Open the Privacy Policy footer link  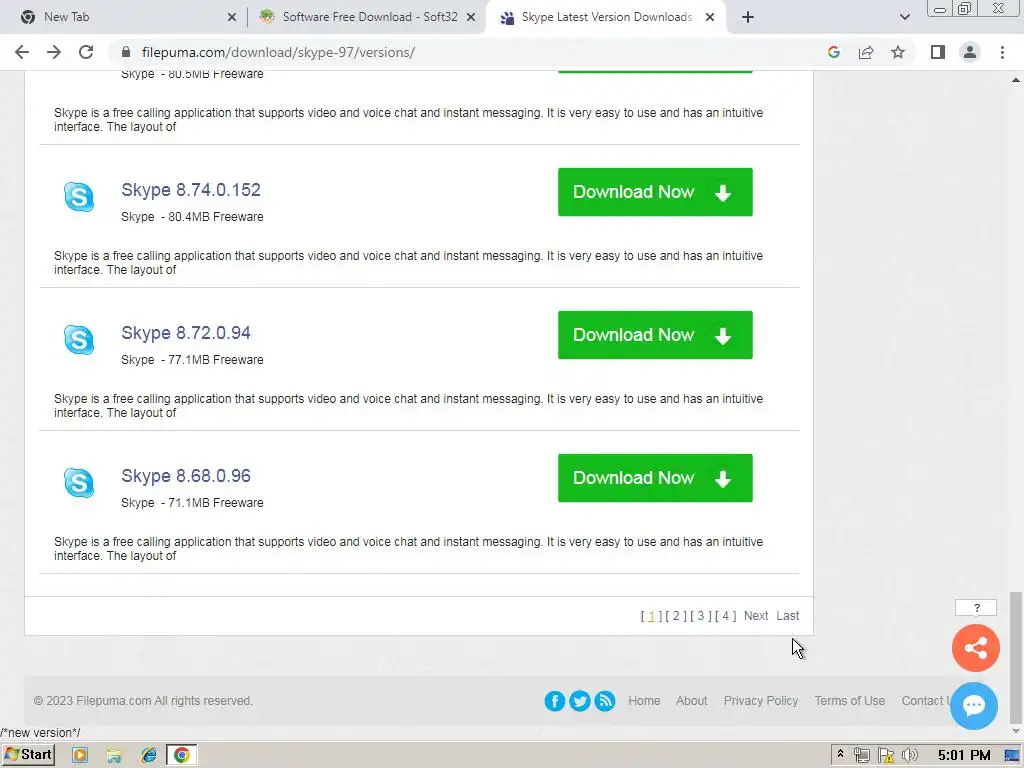[x=761, y=701]
